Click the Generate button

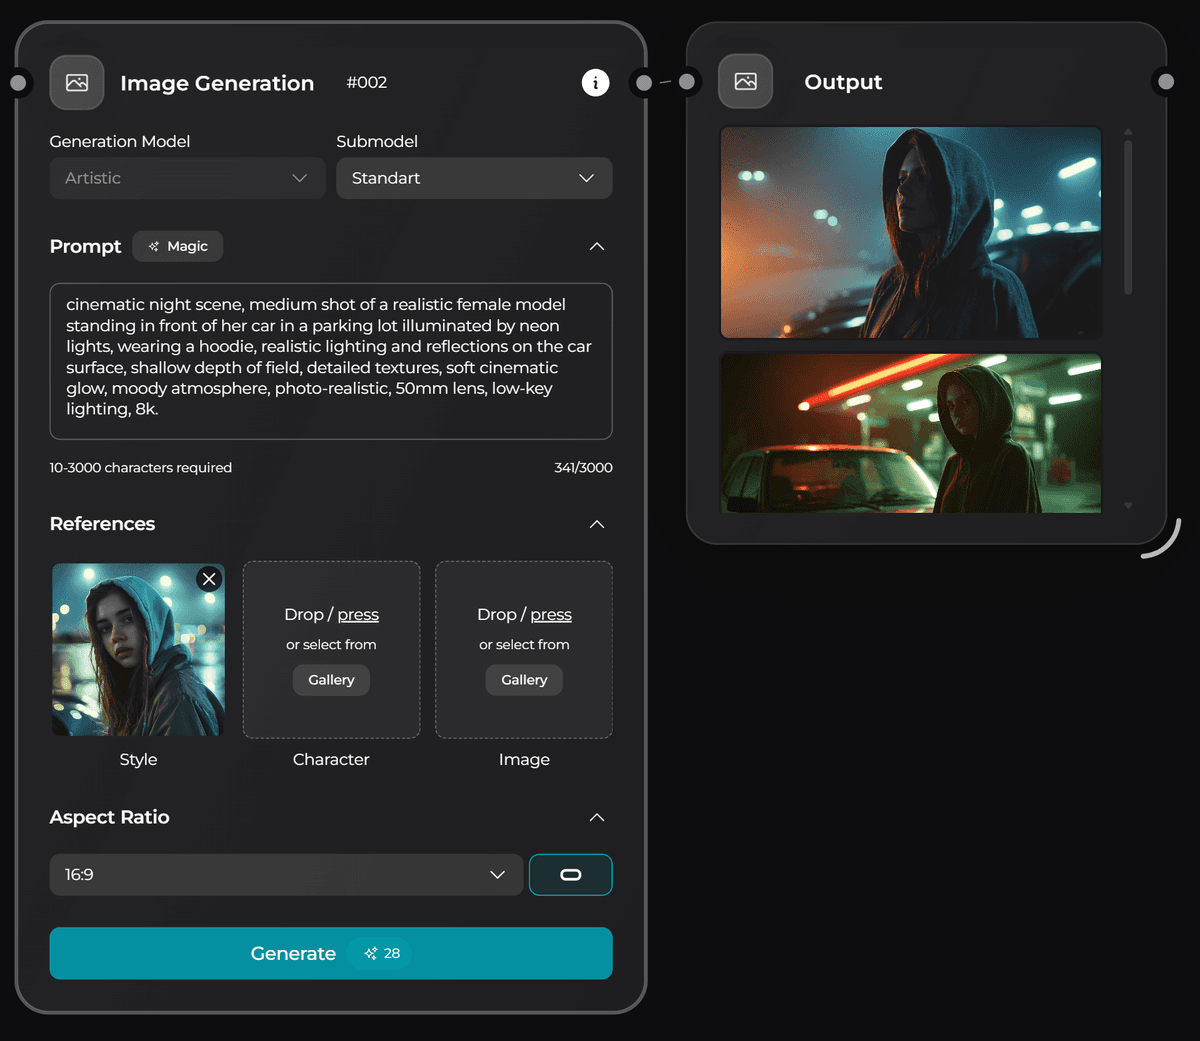tap(330, 953)
